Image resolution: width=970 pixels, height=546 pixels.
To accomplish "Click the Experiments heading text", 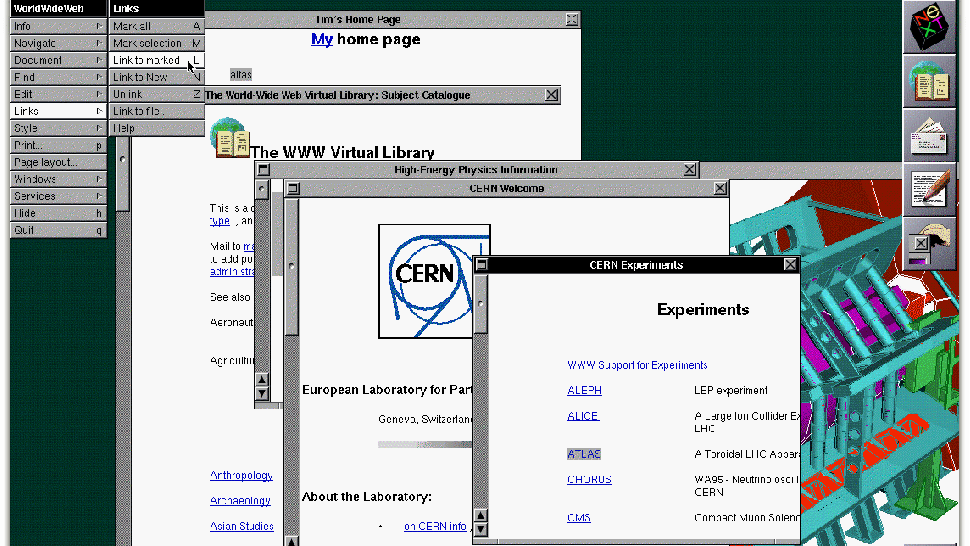I will pos(703,309).
